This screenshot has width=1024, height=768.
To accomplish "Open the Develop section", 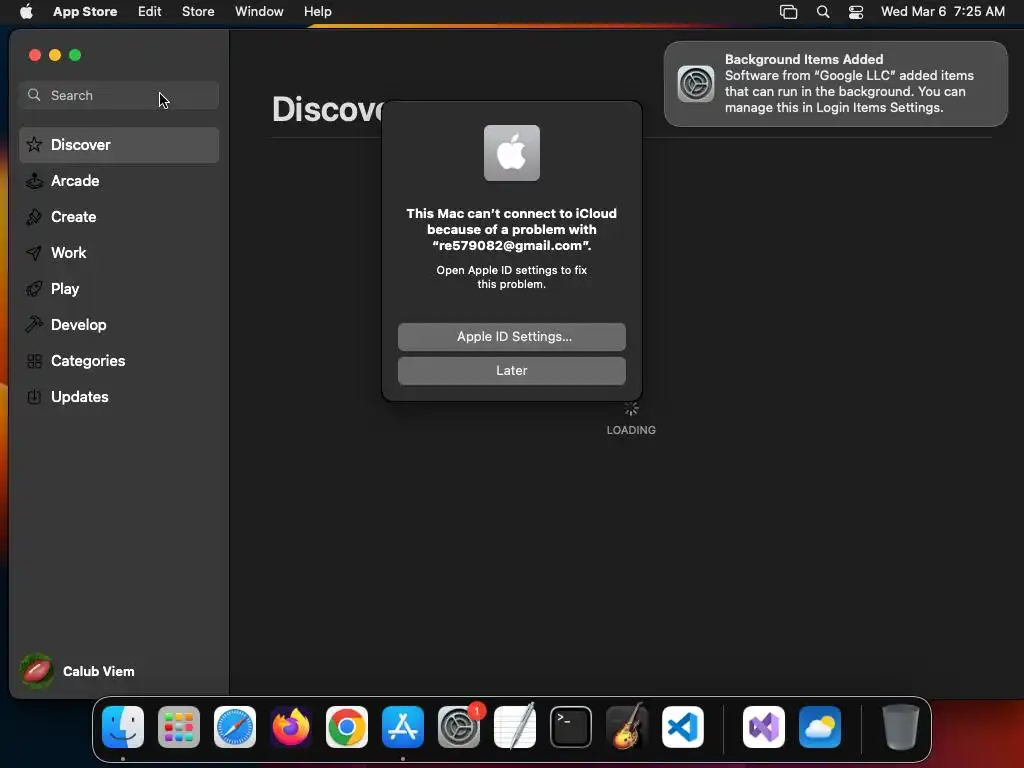I will 119,325.
